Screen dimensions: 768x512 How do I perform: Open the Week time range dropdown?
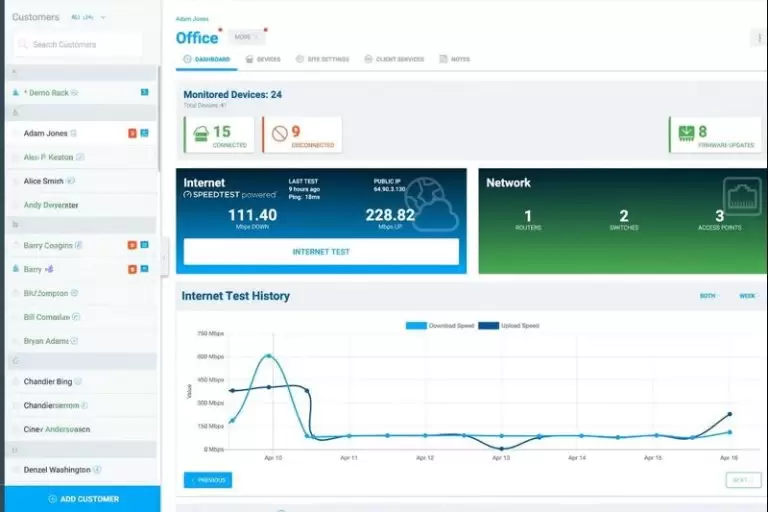click(x=747, y=296)
